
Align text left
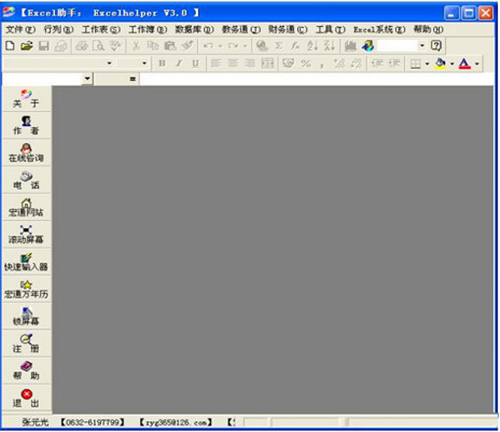point(216,63)
